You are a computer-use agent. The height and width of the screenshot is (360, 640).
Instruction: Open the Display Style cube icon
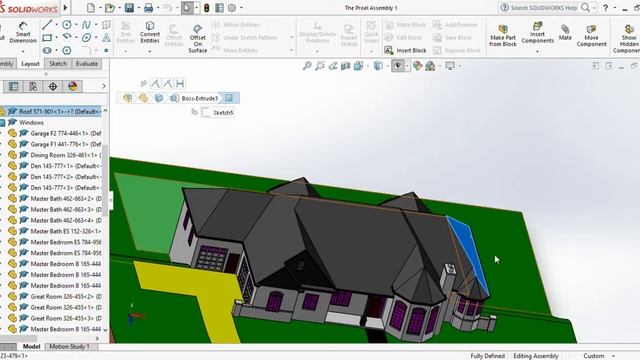(378, 66)
